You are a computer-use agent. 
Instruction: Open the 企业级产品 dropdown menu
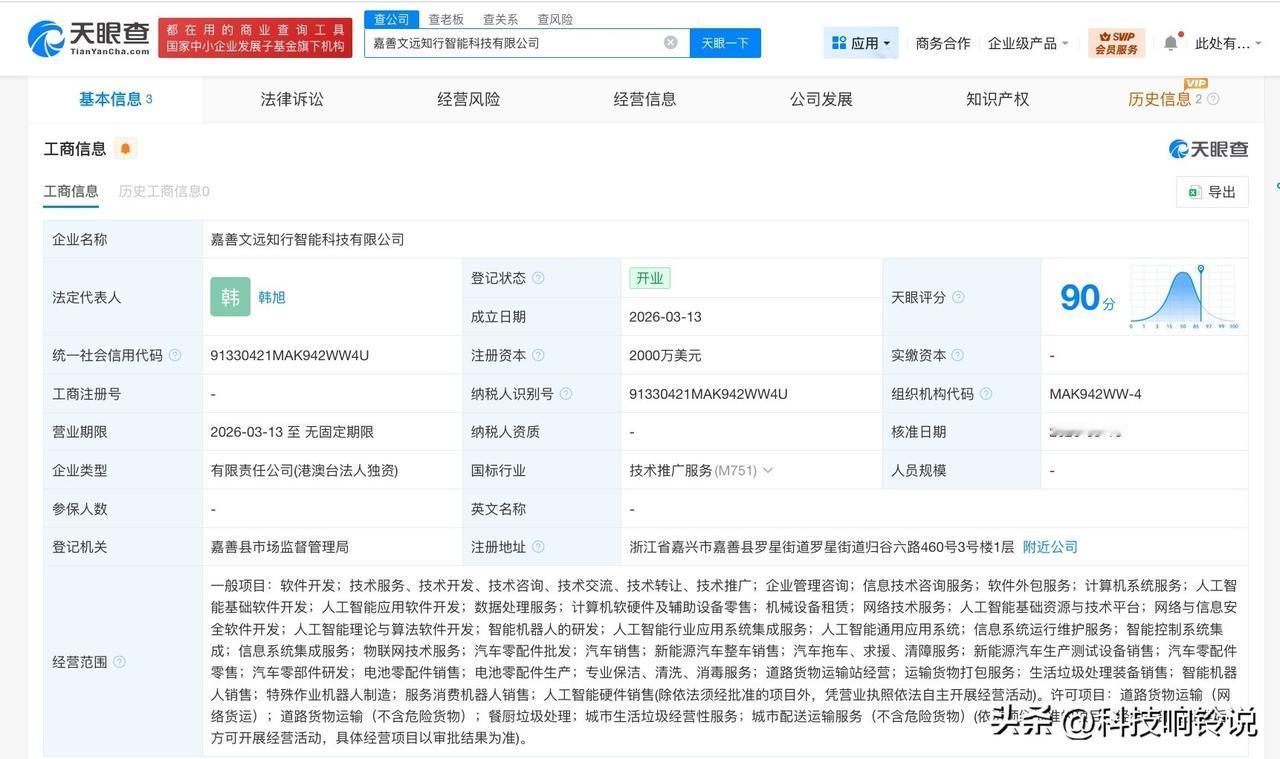point(1021,43)
